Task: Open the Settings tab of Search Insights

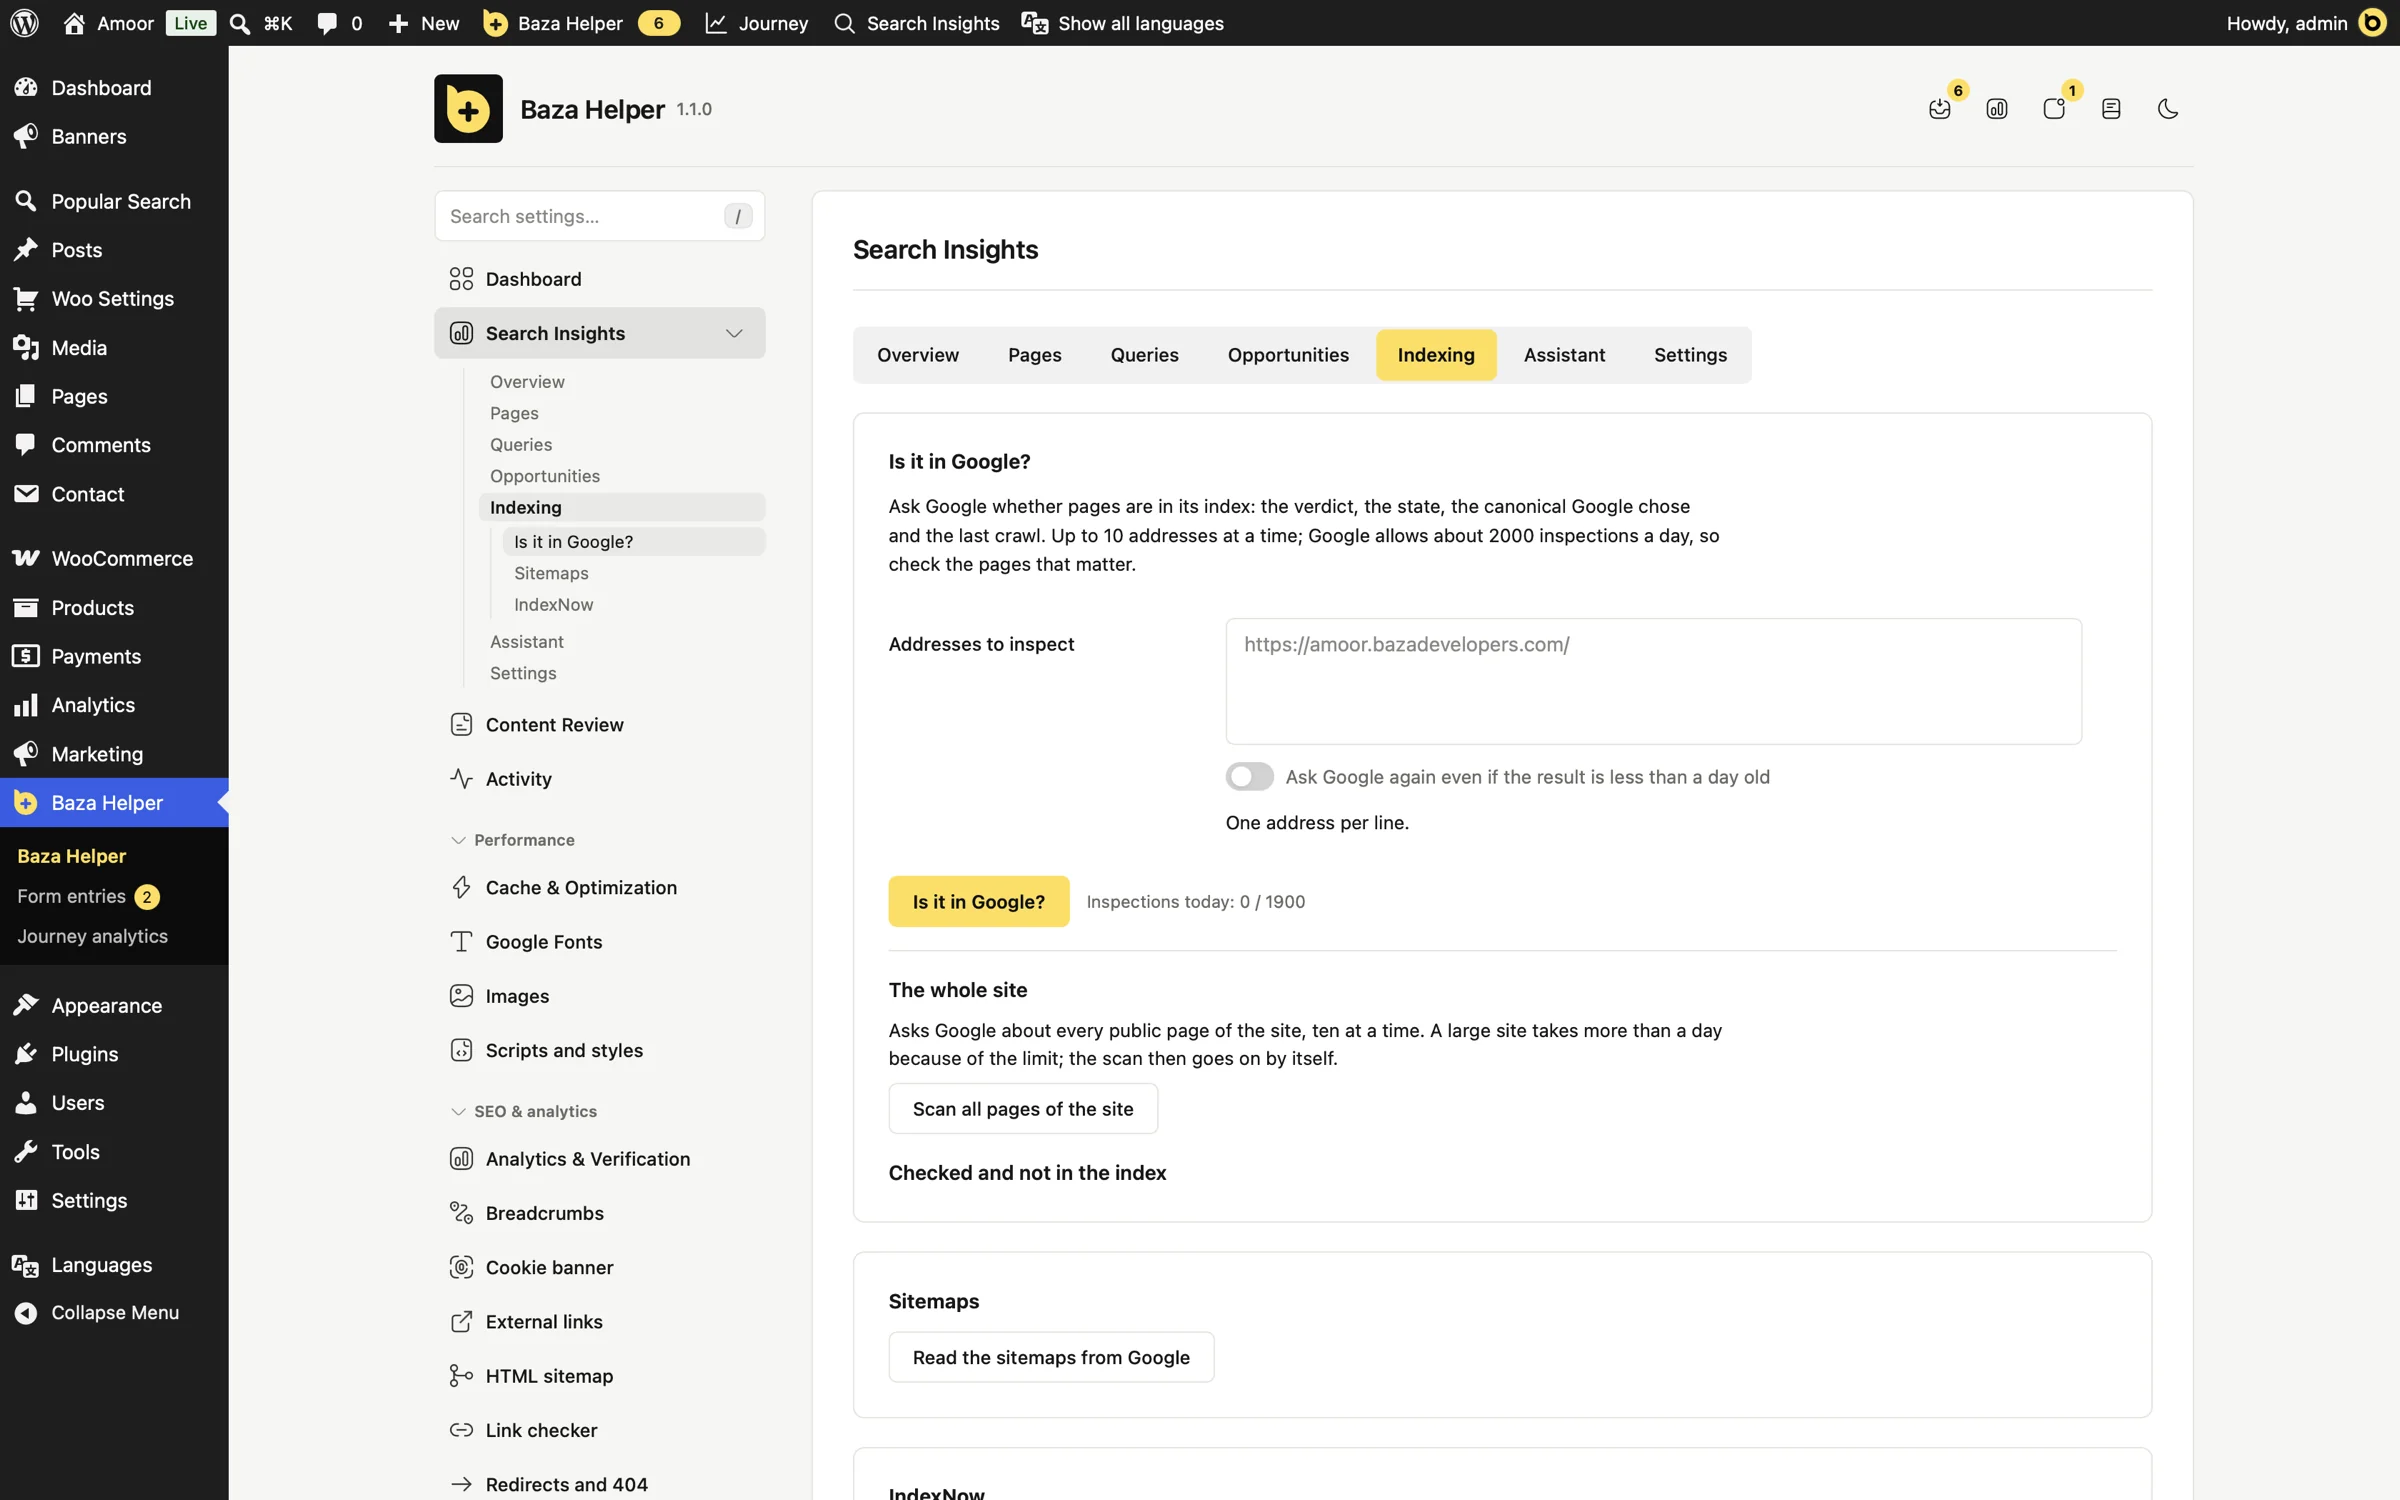Action: (1690, 355)
